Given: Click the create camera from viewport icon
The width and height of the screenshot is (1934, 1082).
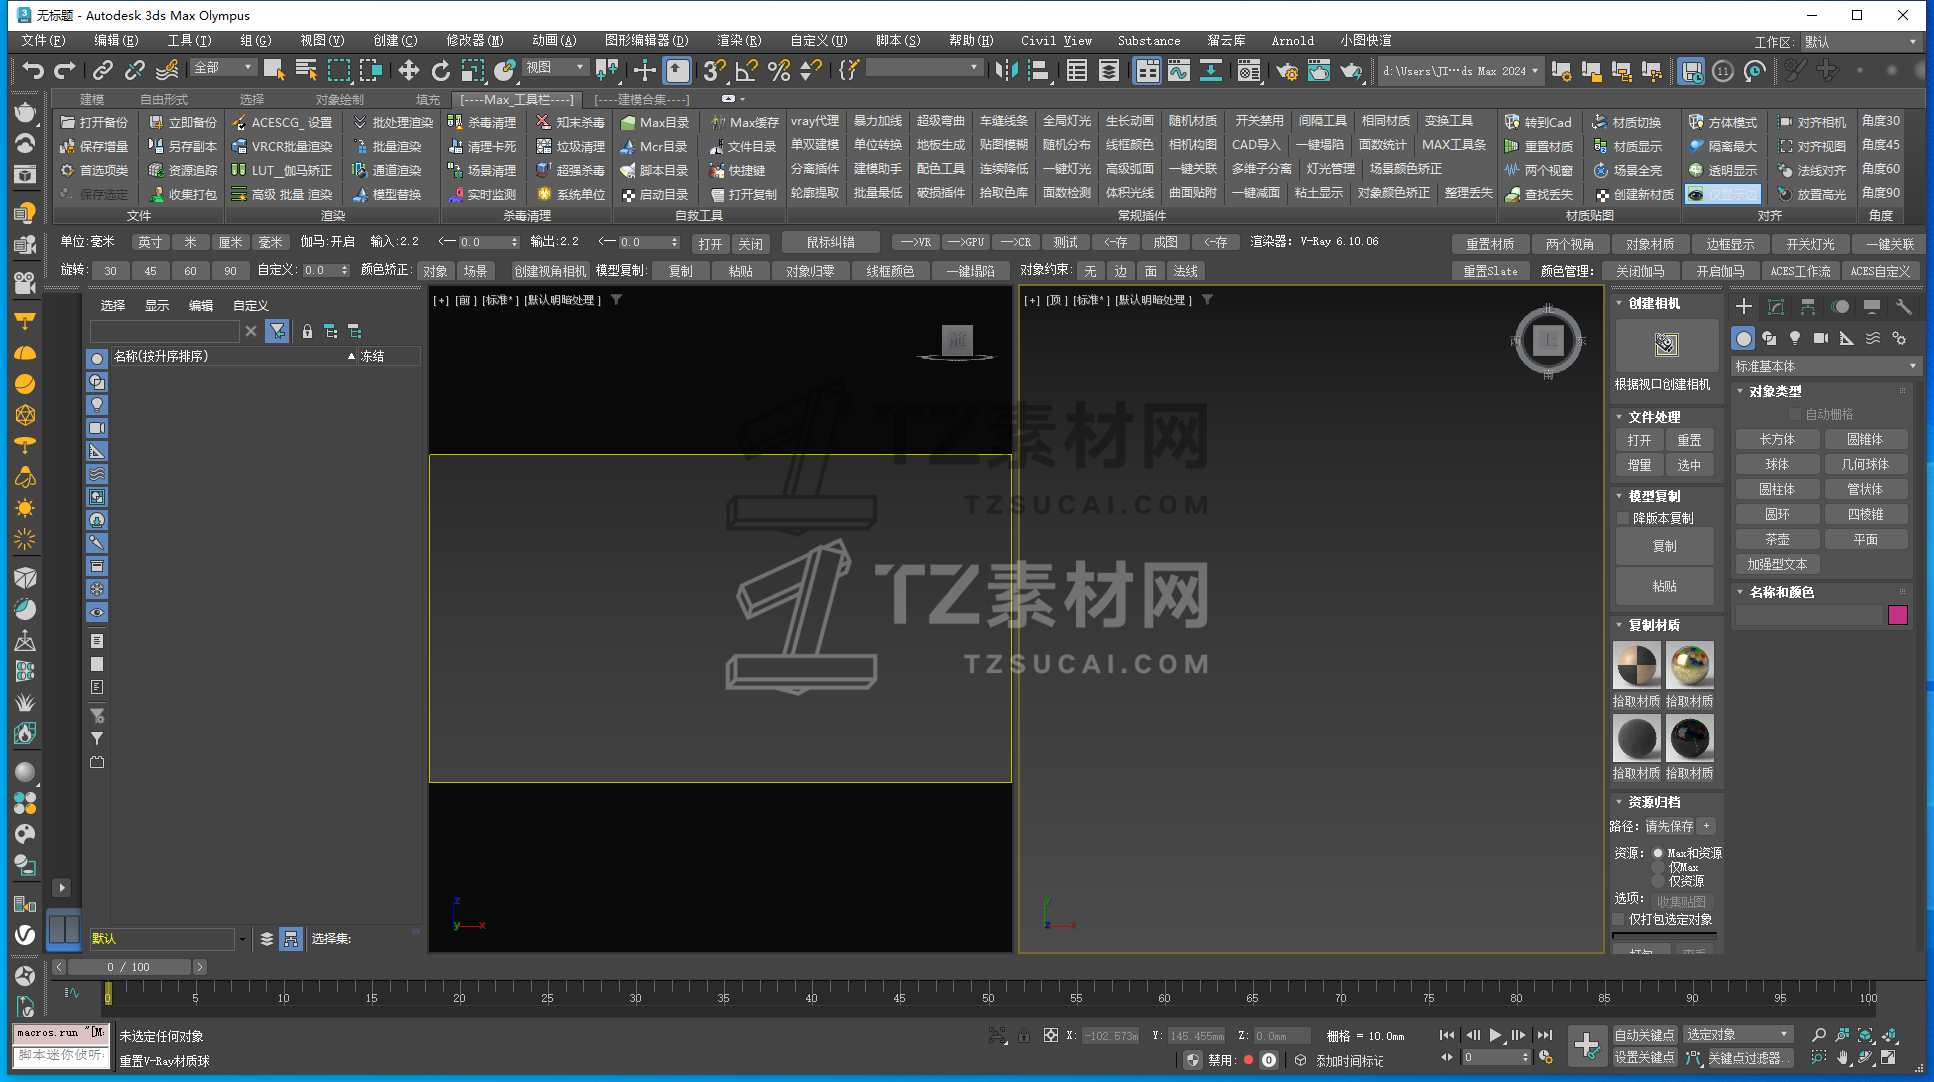Looking at the screenshot, I should point(1665,345).
